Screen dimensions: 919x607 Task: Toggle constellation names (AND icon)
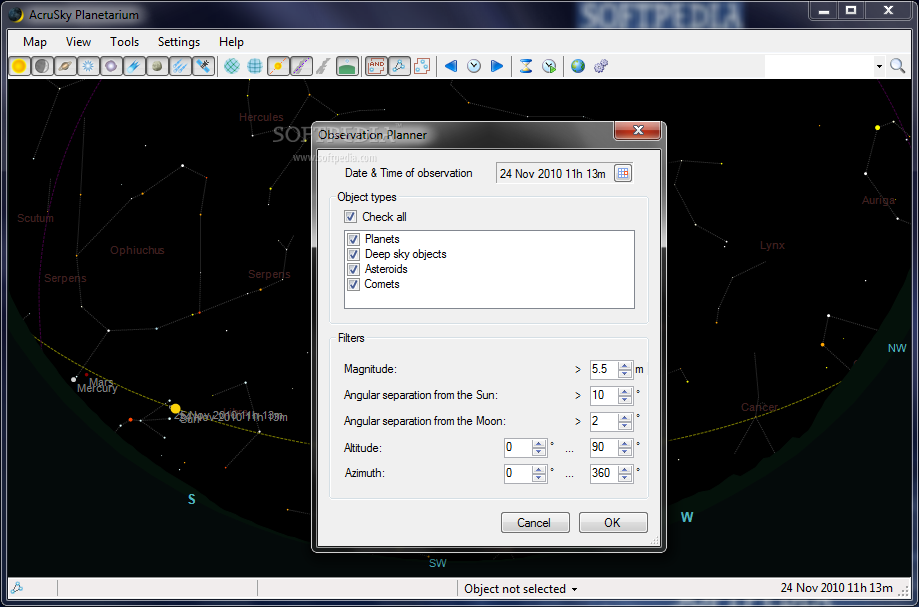click(376, 66)
